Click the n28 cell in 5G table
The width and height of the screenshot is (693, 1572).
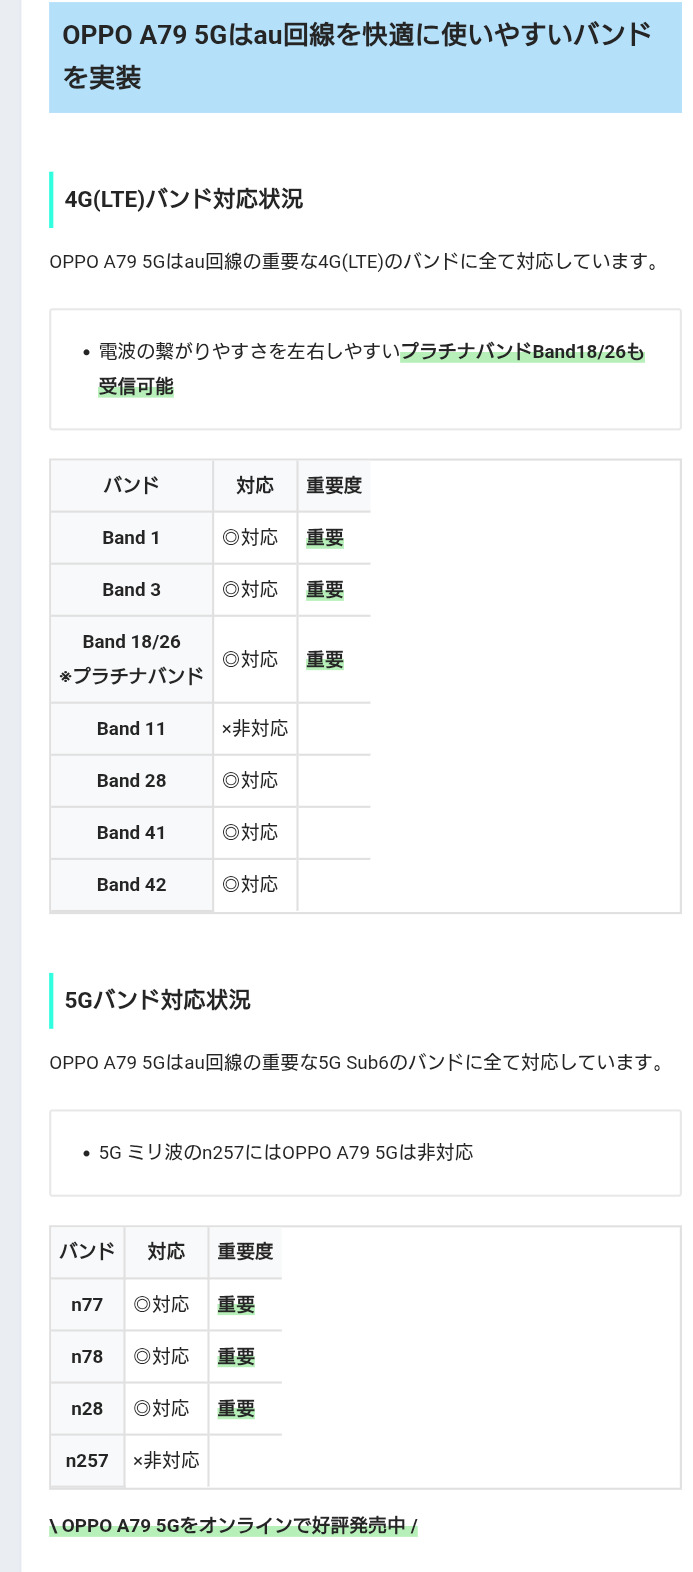click(x=87, y=1409)
